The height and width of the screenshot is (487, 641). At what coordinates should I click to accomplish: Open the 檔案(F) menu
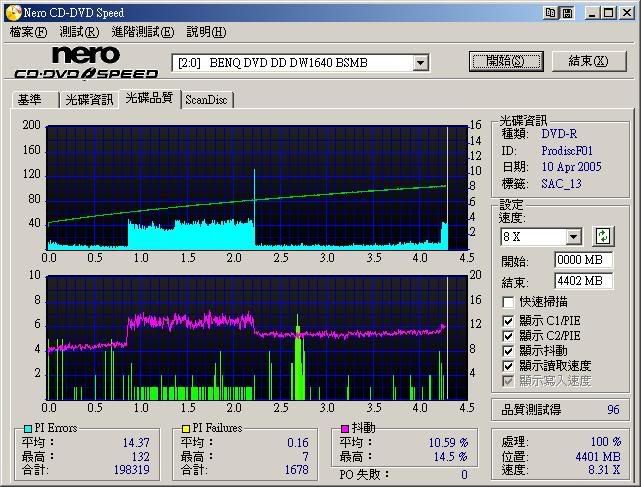[28, 32]
